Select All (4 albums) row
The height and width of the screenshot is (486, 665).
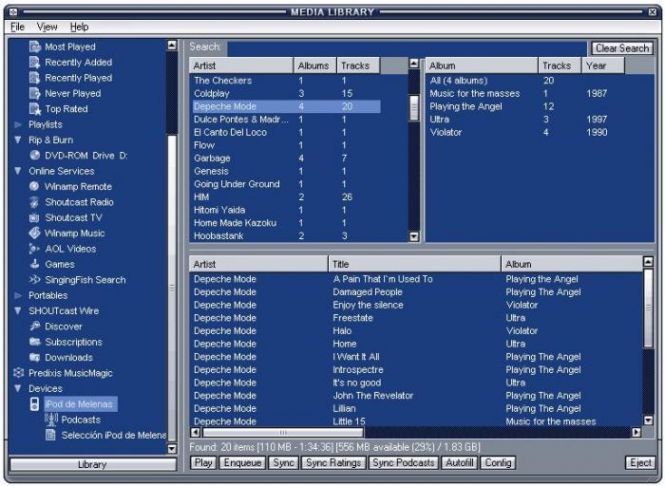click(526, 81)
